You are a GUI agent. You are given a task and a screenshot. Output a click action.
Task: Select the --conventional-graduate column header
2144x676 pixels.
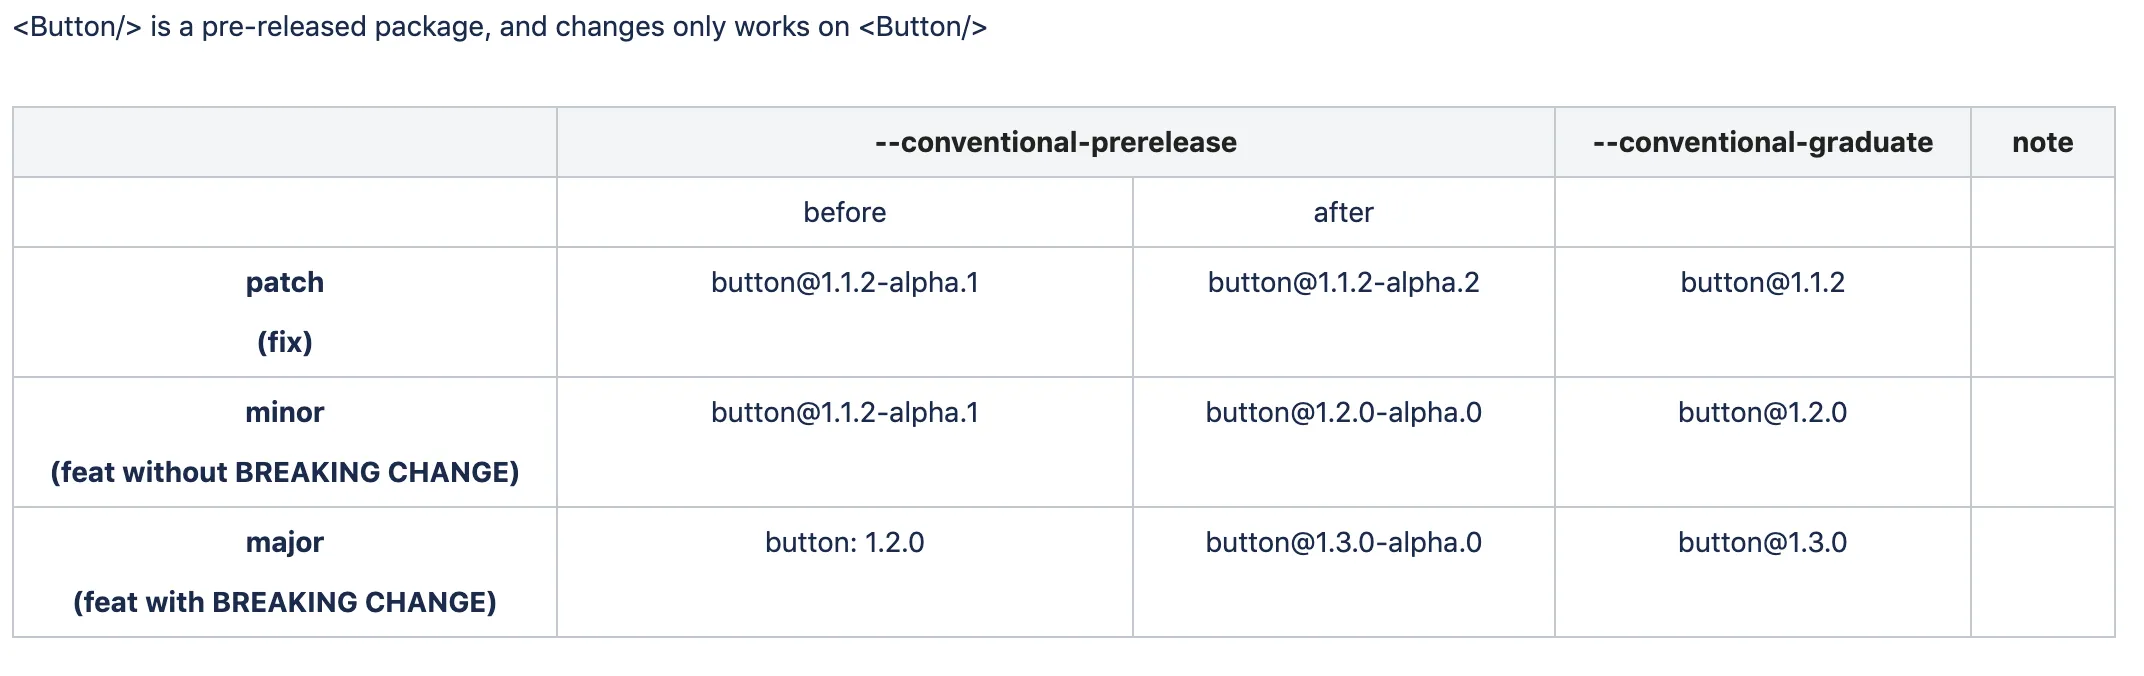[x=1762, y=143]
